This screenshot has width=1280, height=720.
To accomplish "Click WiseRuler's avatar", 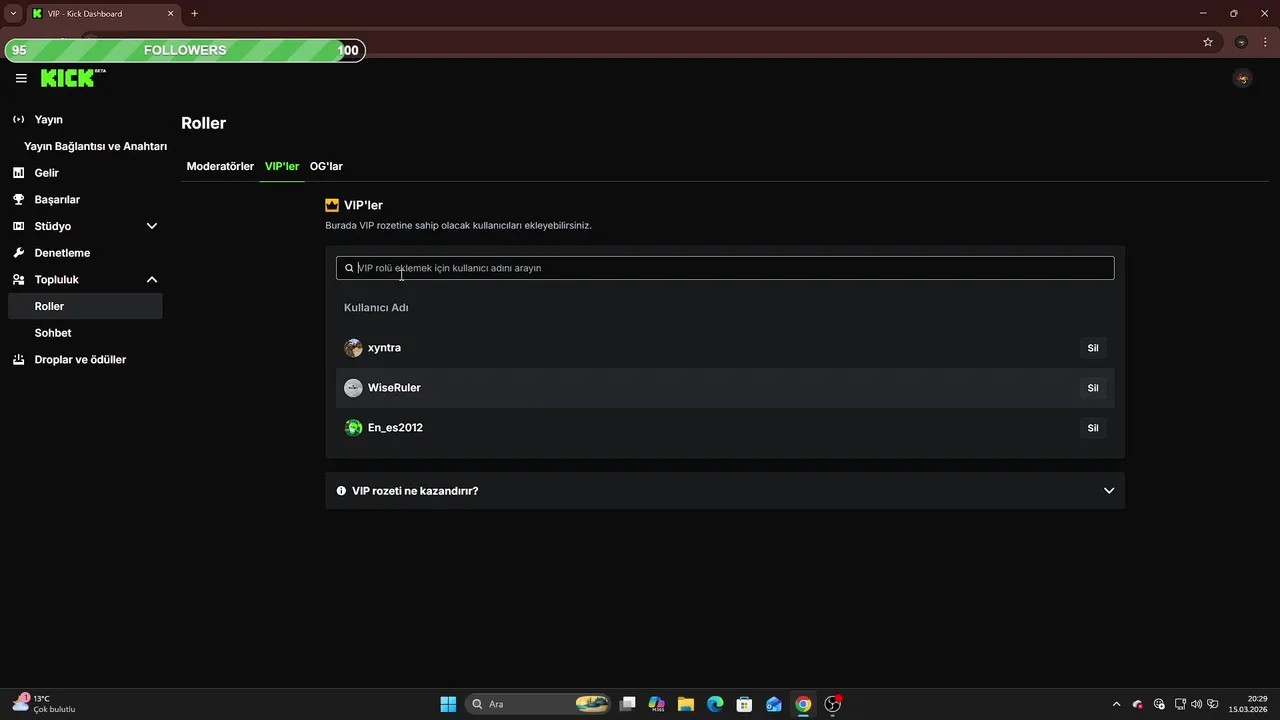I will [353, 388].
